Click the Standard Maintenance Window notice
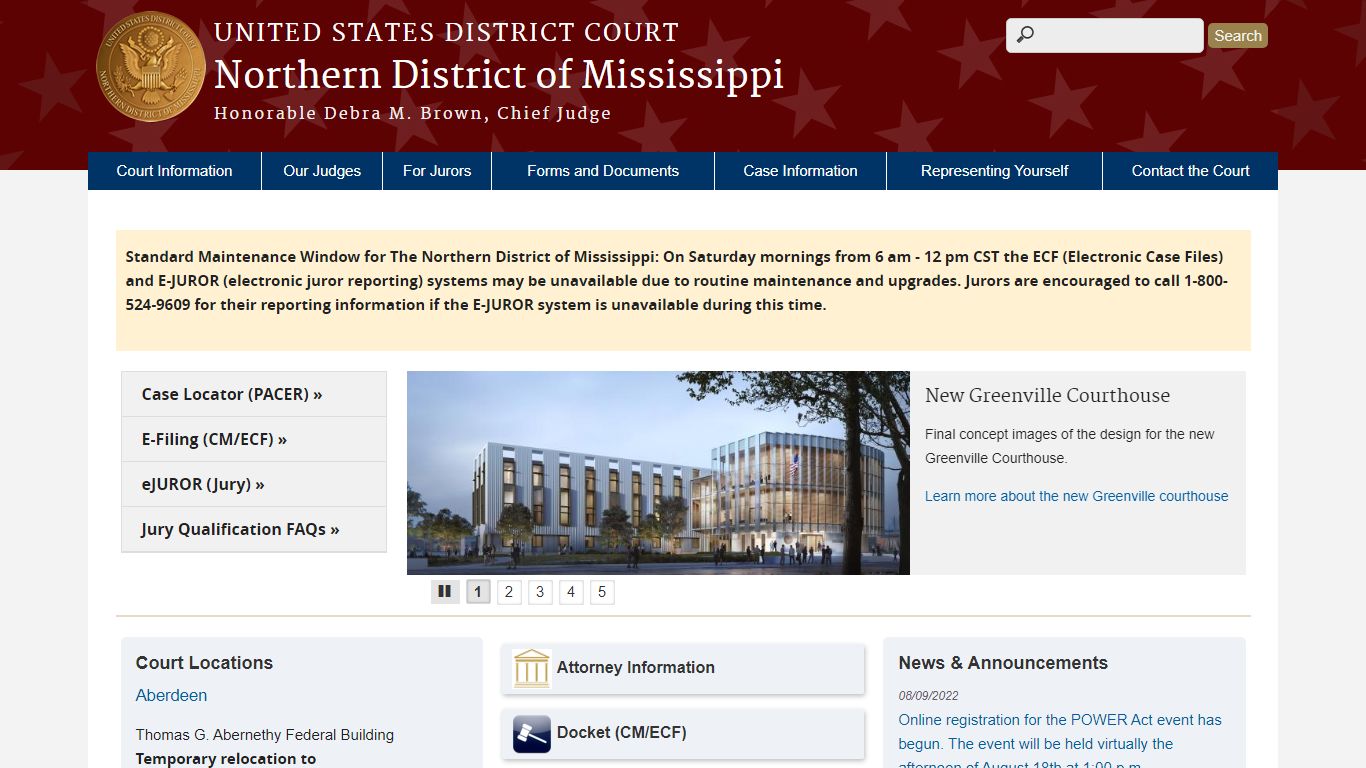The width and height of the screenshot is (1366, 768). pos(683,290)
